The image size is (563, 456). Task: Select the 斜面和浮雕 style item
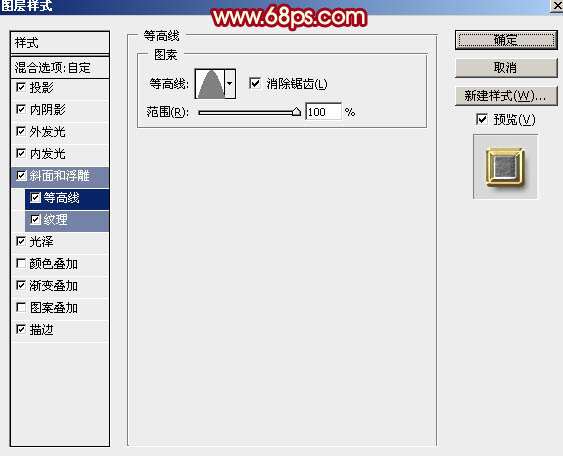click(60, 176)
